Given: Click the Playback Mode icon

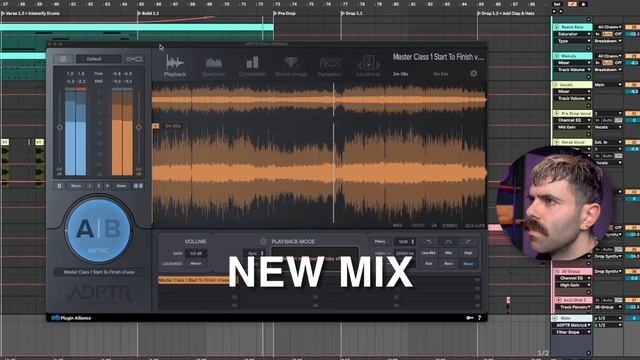Looking at the screenshot, I should [263, 242].
